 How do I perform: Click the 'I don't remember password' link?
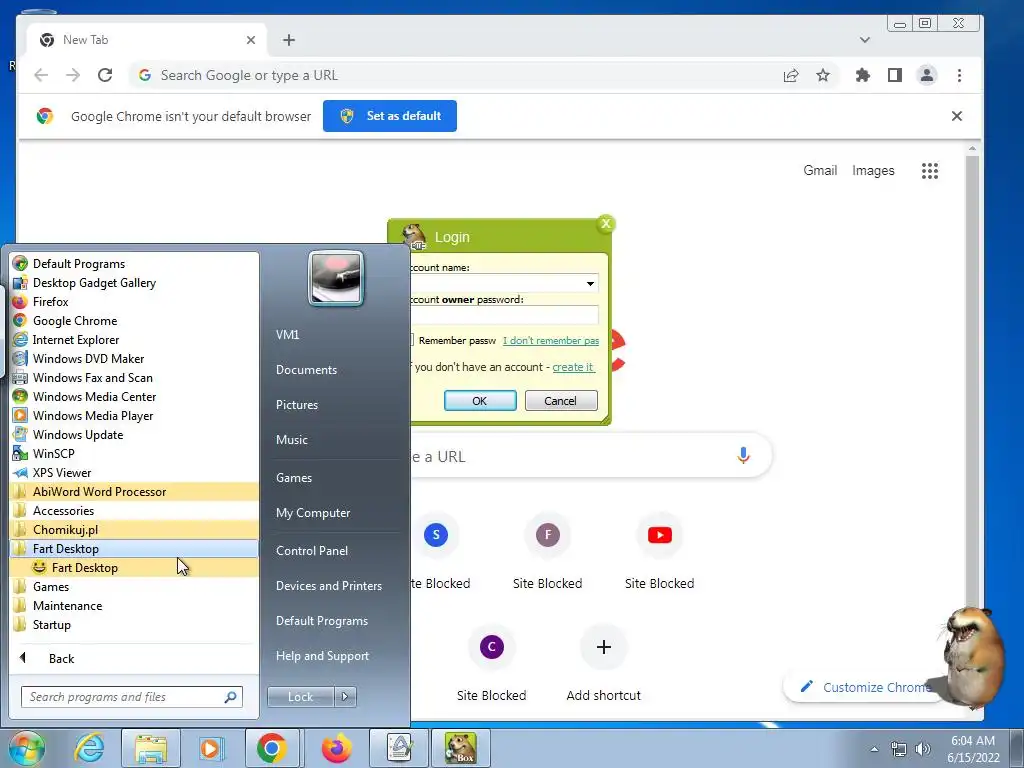click(x=551, y=341)
